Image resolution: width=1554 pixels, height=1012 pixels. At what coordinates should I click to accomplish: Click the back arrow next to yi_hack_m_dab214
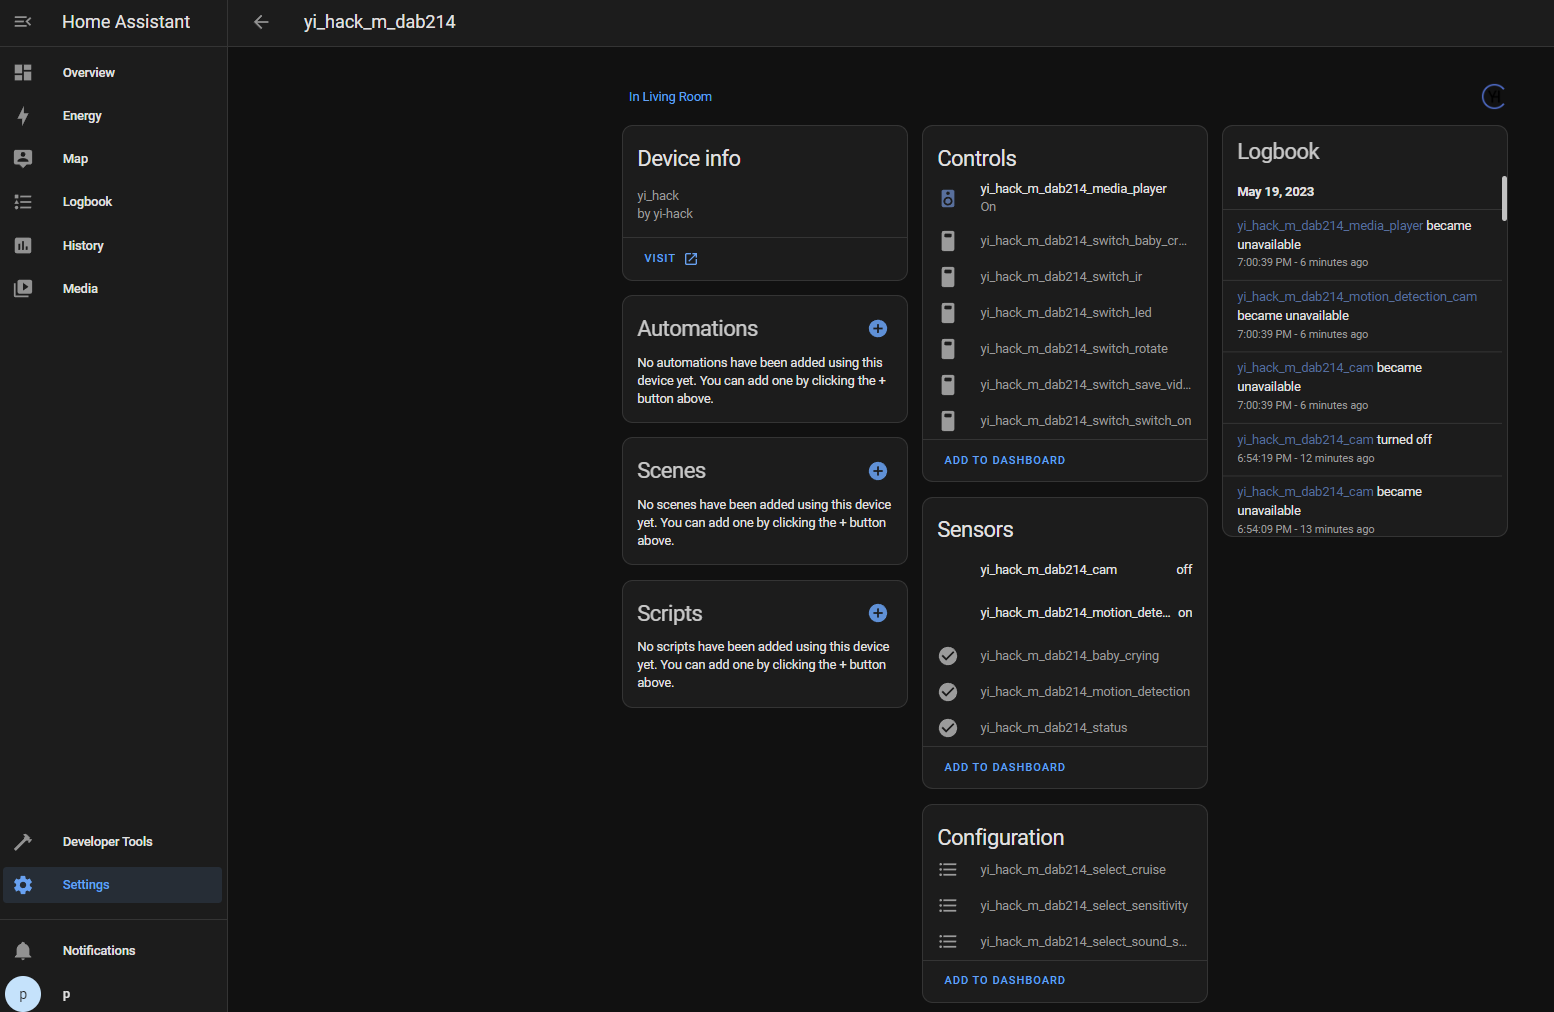coord(261,21)
